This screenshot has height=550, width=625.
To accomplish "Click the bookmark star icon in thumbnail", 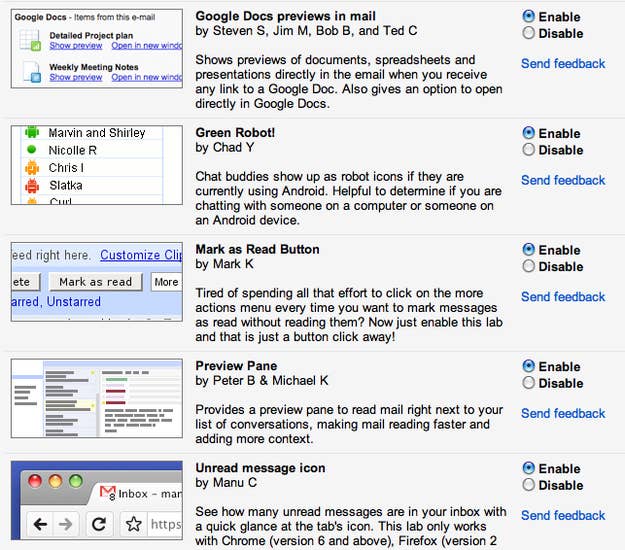I will (x=134, y=524).
